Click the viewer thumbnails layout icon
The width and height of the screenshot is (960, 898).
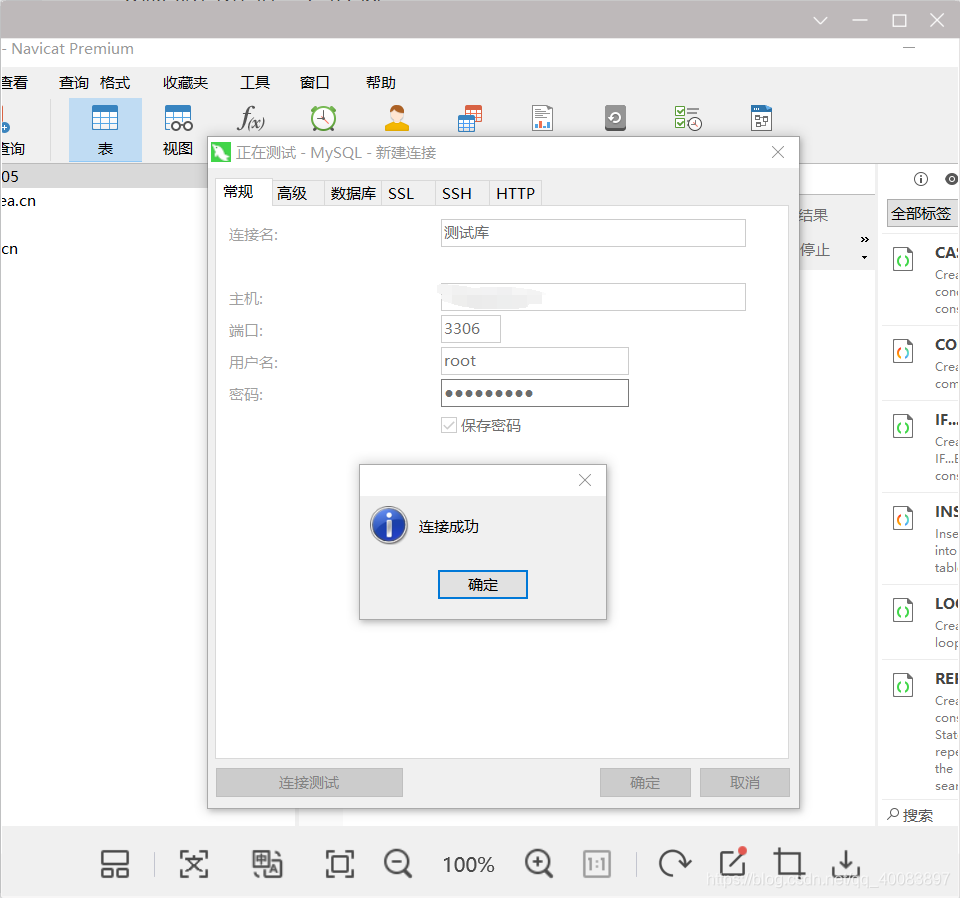[114, 864]
